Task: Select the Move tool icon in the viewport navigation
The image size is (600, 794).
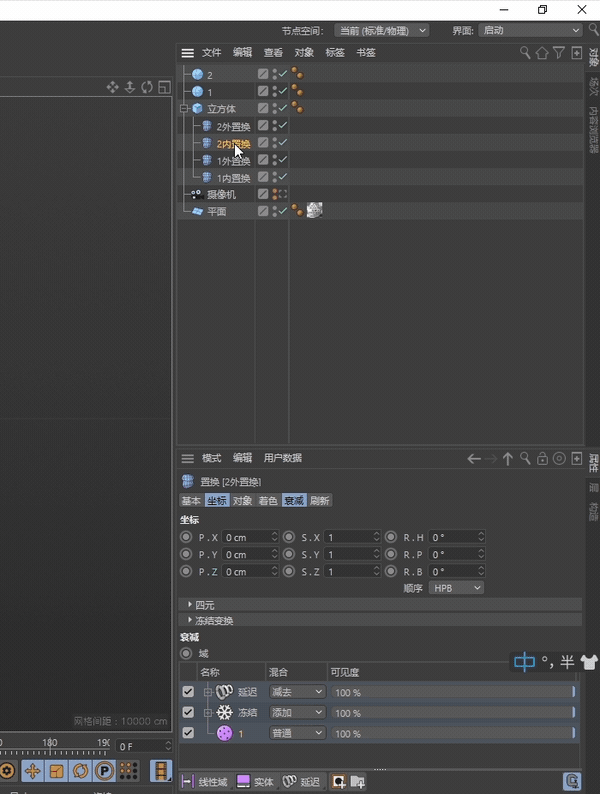Action: tap(112, 87)
